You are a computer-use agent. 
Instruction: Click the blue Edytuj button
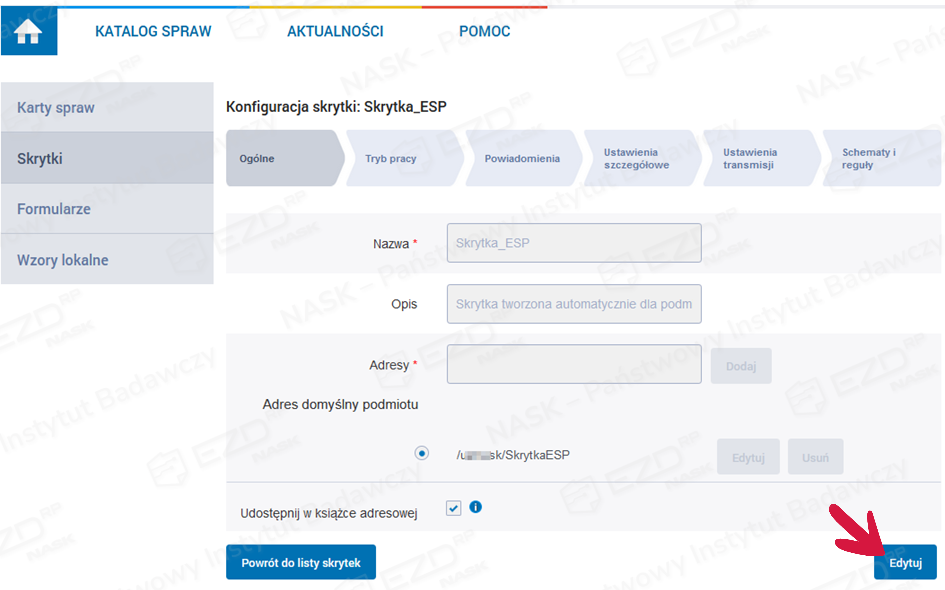click(905, 563)
